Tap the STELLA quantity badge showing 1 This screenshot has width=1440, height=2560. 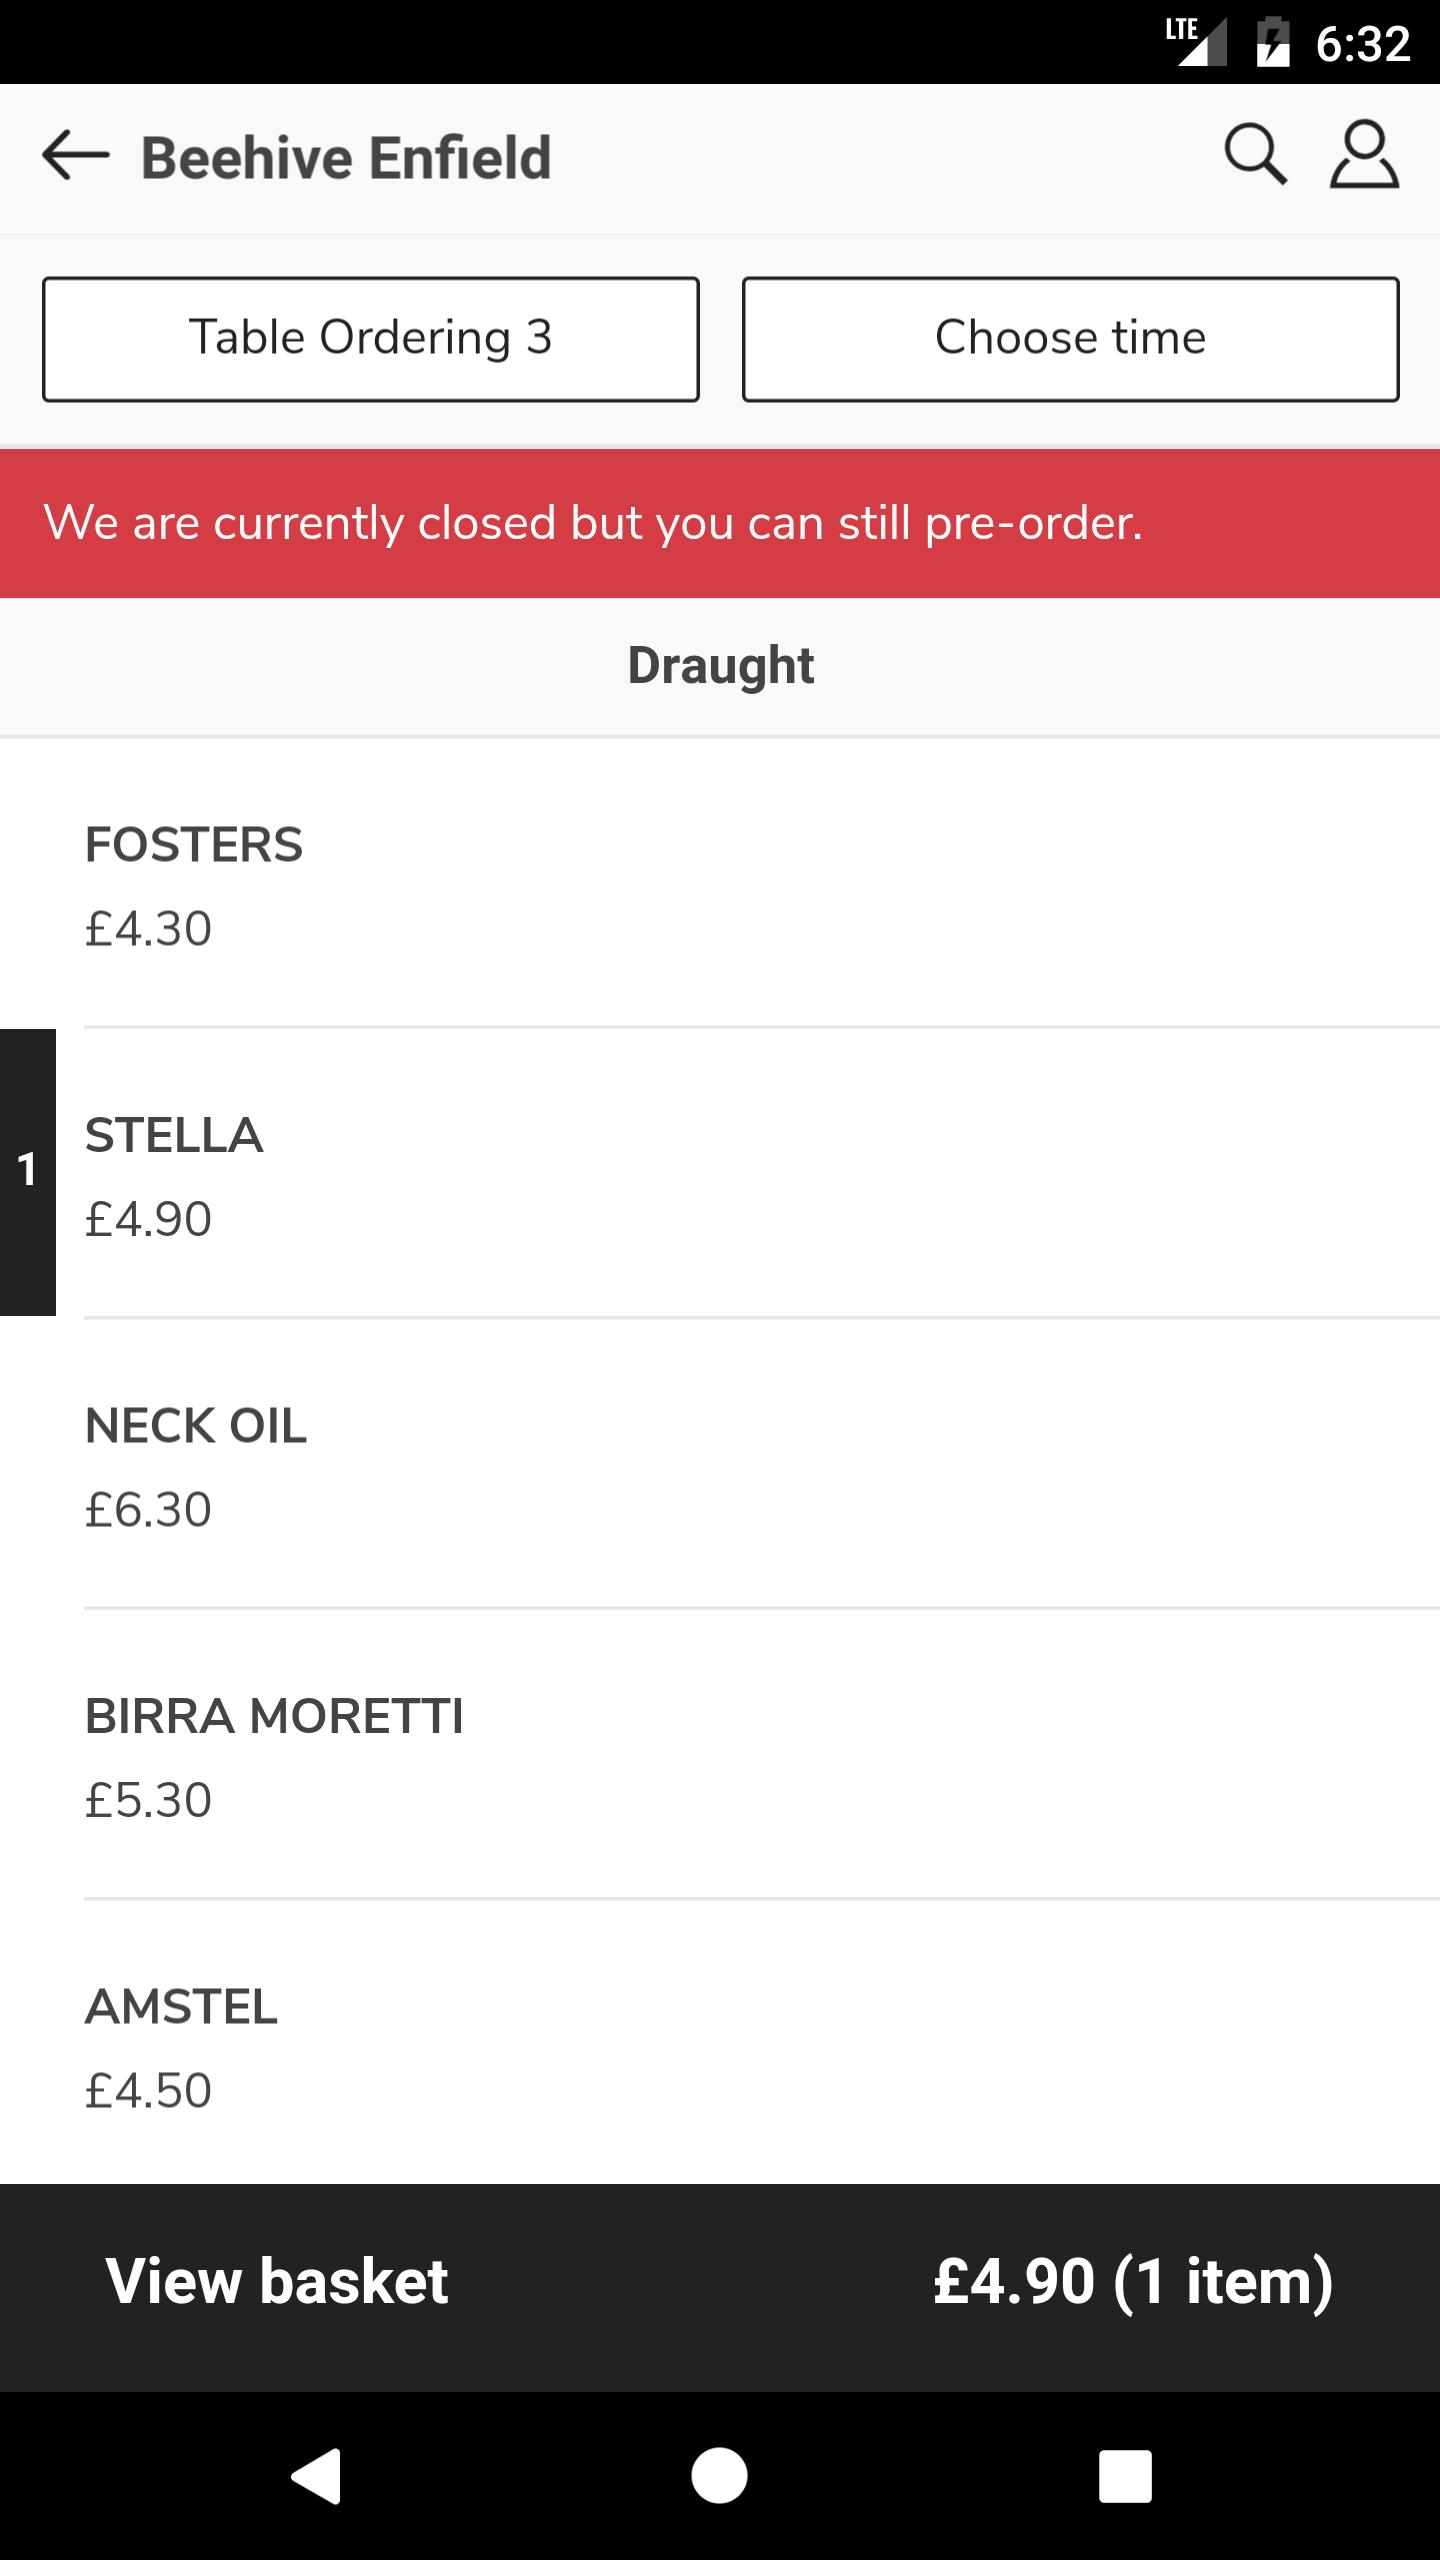coord(28,1172)
